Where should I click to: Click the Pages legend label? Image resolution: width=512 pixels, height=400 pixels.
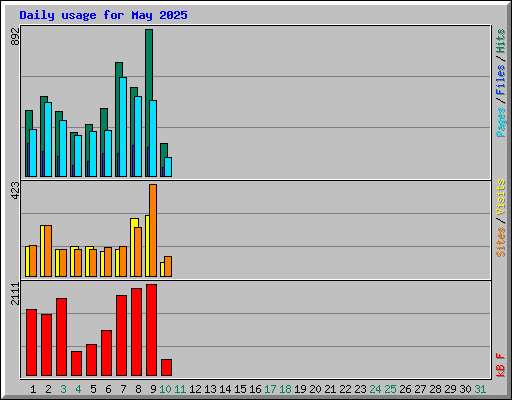coord(501,122)
